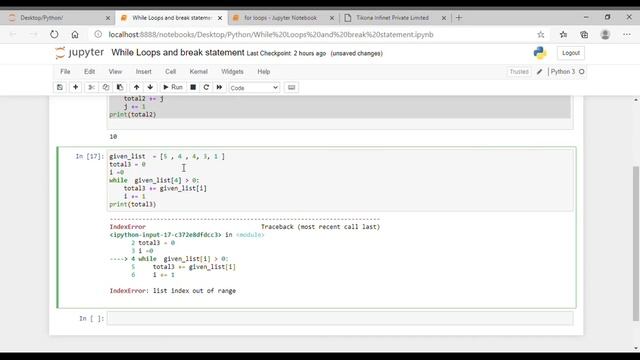Interrupt the kernel with the stop icon
This screenshot has height=360, width=640.
[x=193, y=87]
